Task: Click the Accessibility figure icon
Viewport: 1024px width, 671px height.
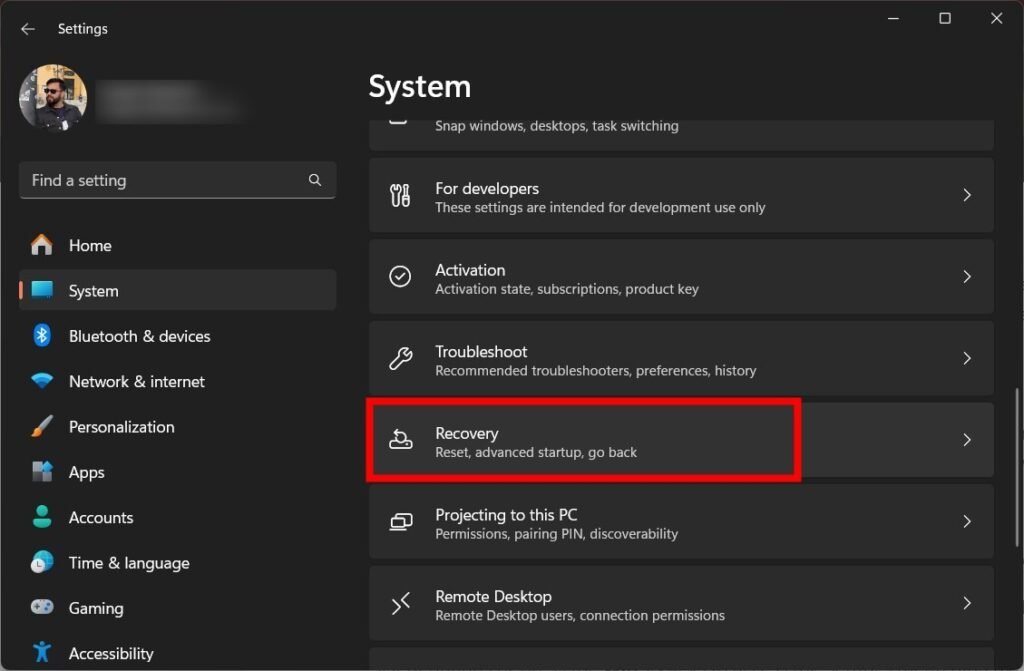Action: click(42, 653)
